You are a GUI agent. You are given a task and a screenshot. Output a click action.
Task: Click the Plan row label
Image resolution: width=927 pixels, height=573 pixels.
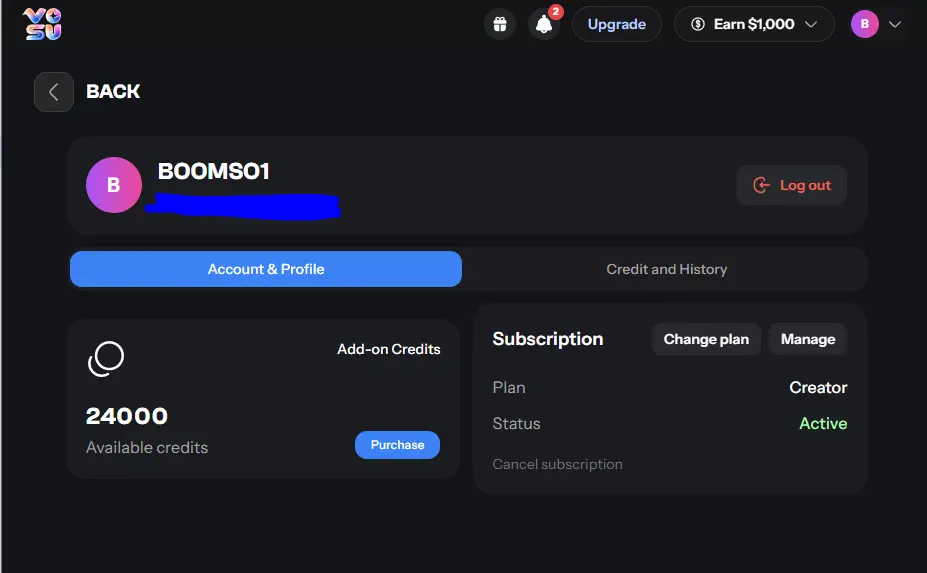point(509,387)
